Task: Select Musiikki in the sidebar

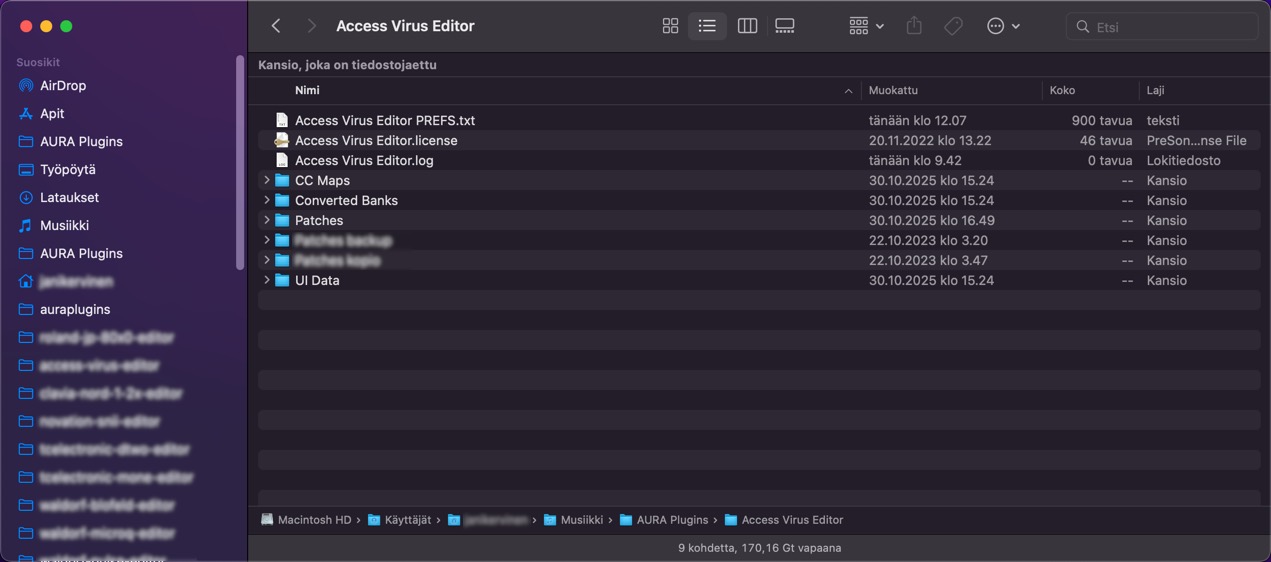Action: coord(64,226)
